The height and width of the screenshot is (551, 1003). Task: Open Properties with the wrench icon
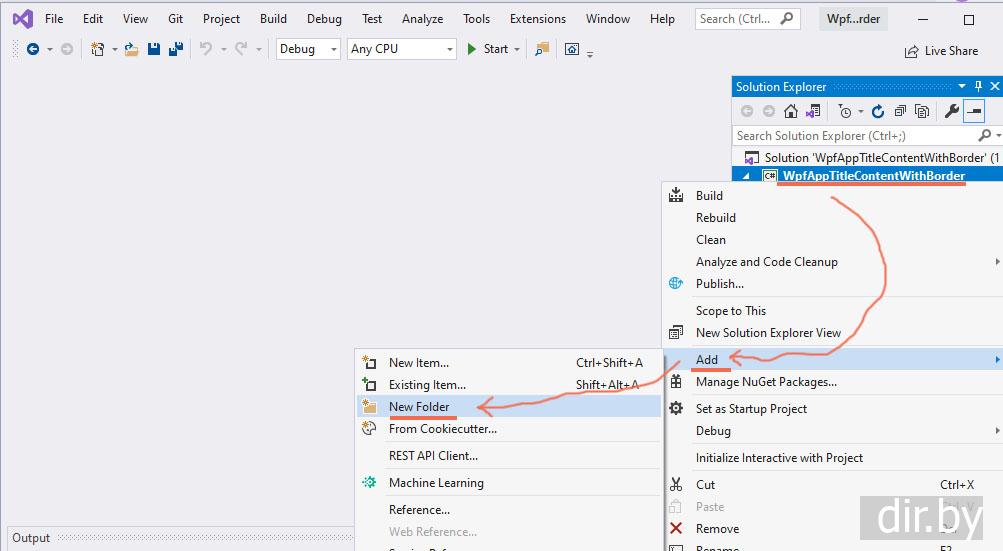(952, 112)
